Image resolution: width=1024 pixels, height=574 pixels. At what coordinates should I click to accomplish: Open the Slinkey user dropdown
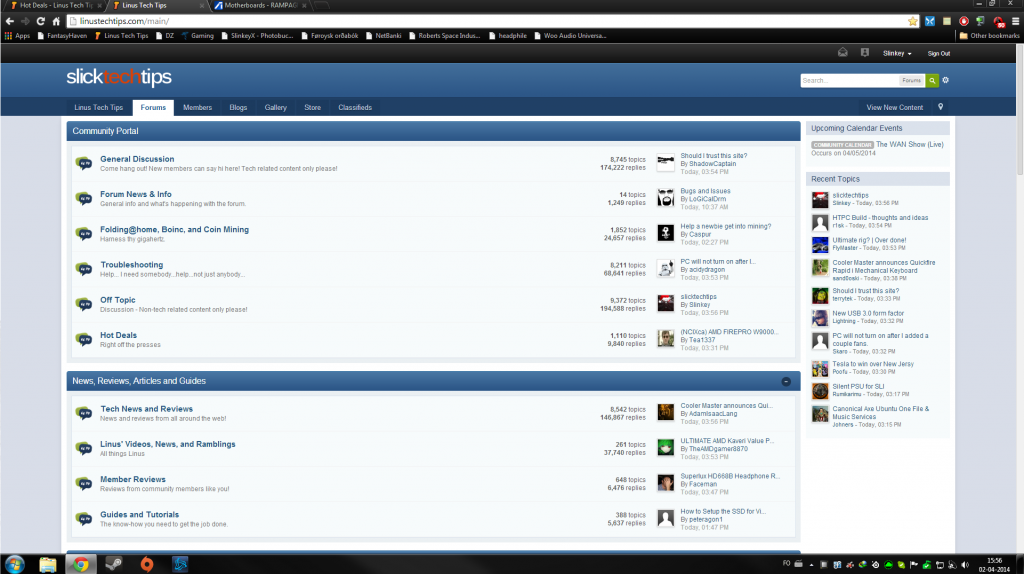(x=897, y=54)
